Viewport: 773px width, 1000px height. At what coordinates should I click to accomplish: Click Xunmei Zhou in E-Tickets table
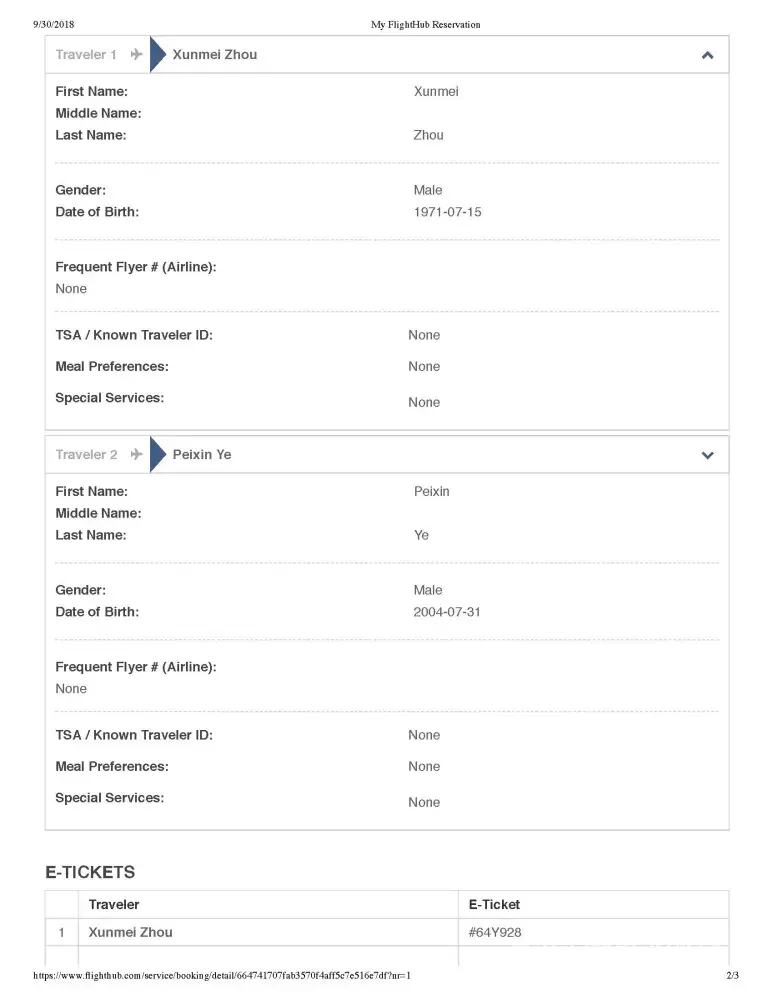130,933
